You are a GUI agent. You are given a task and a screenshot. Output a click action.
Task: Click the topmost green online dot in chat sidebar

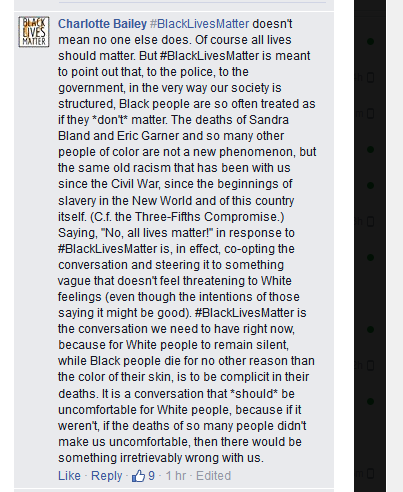pyautogui.click(x=370, y=41)
